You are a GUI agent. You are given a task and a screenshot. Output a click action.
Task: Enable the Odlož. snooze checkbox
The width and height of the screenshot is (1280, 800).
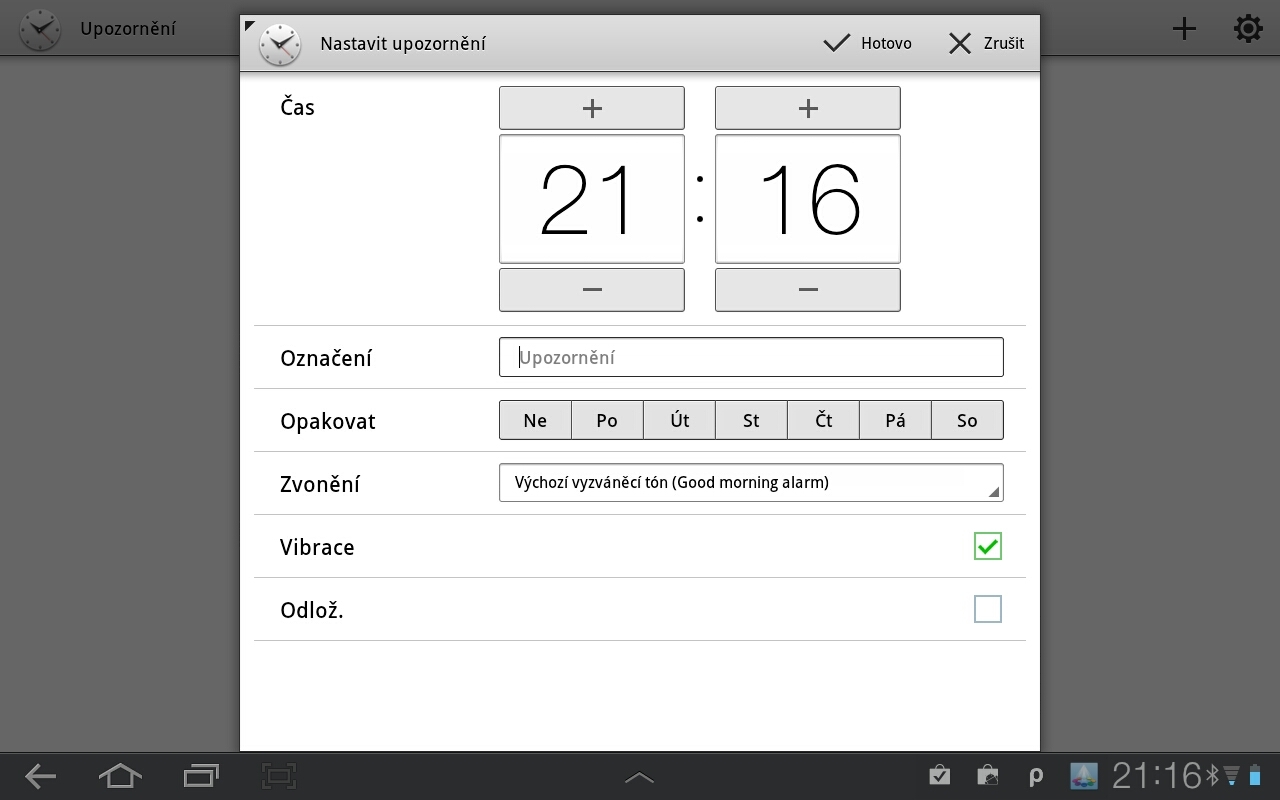pos(987,609)
